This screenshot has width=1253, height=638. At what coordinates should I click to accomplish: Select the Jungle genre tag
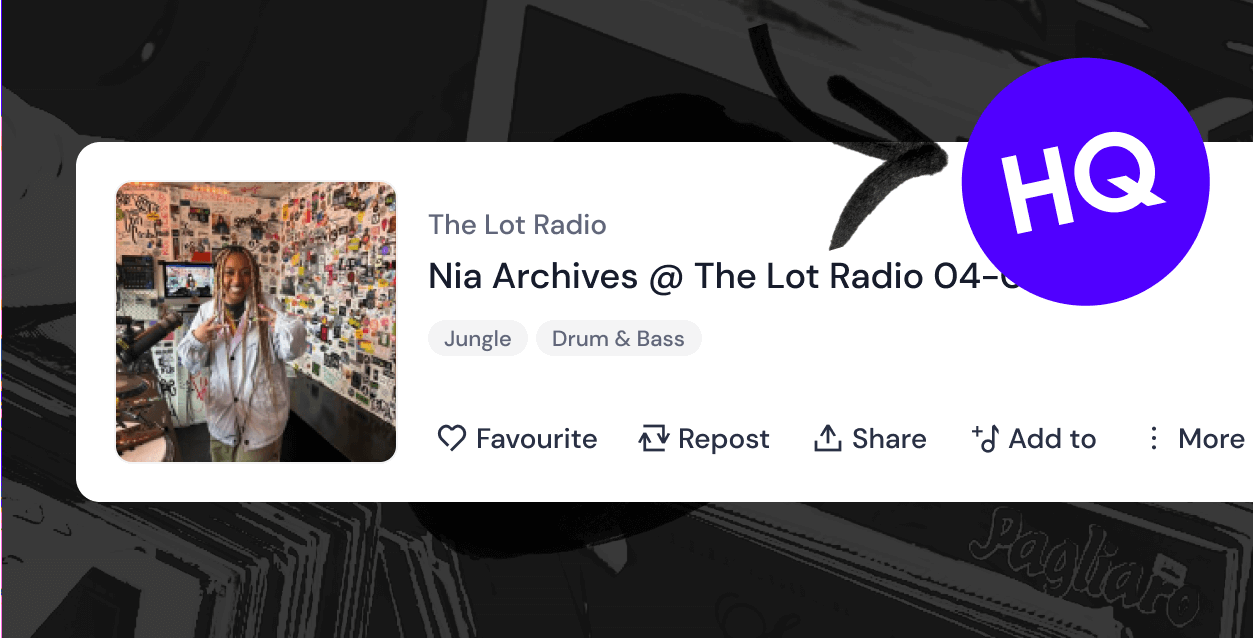pos(478,338)
